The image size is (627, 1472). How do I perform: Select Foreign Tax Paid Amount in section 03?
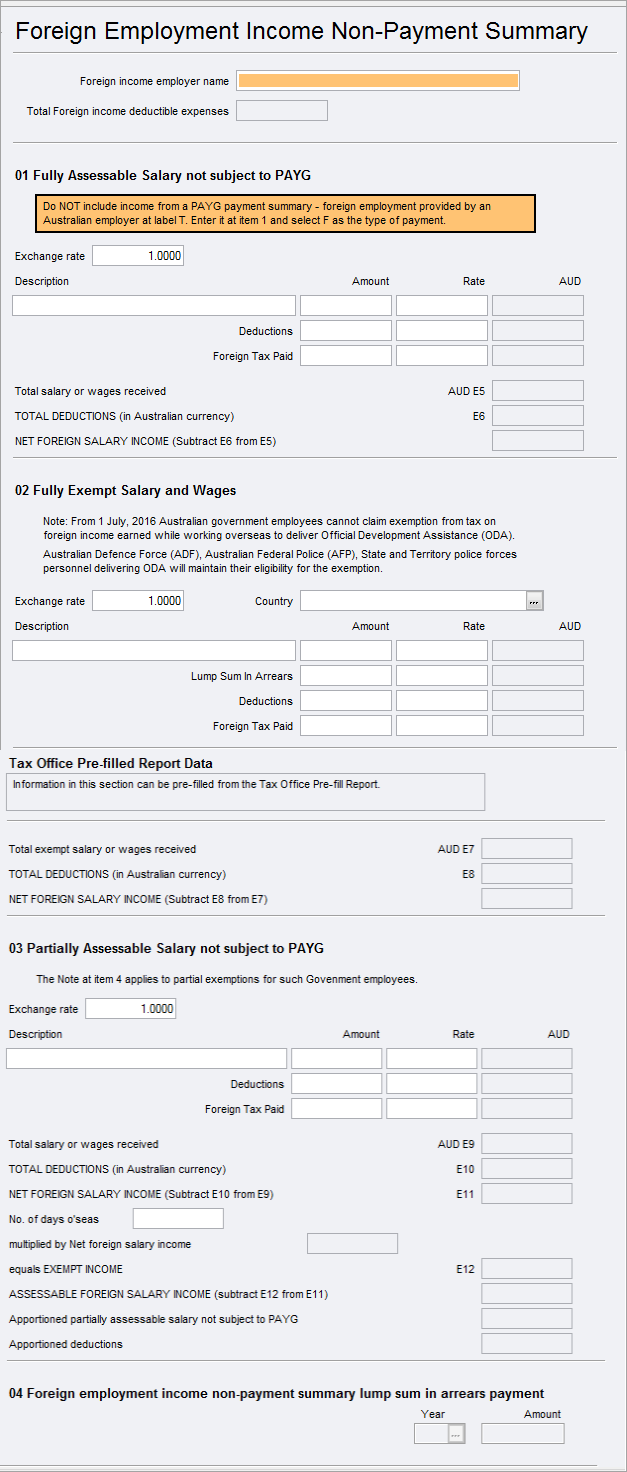[337, 1109]
